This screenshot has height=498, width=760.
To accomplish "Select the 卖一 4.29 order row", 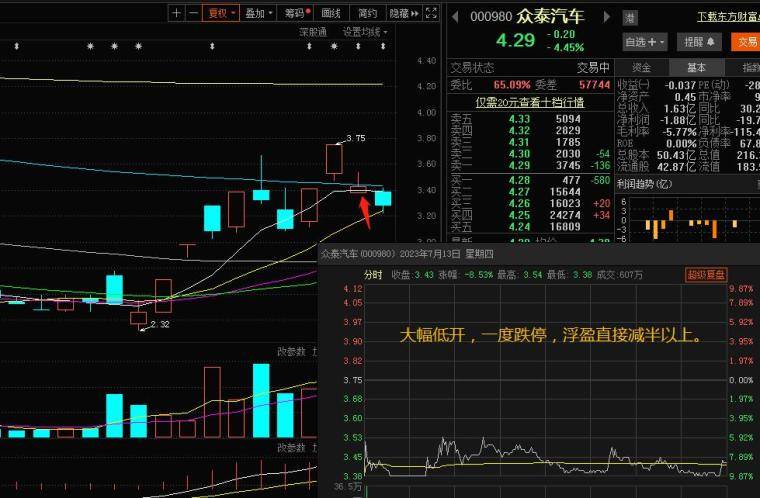I will tap(530, 165).
